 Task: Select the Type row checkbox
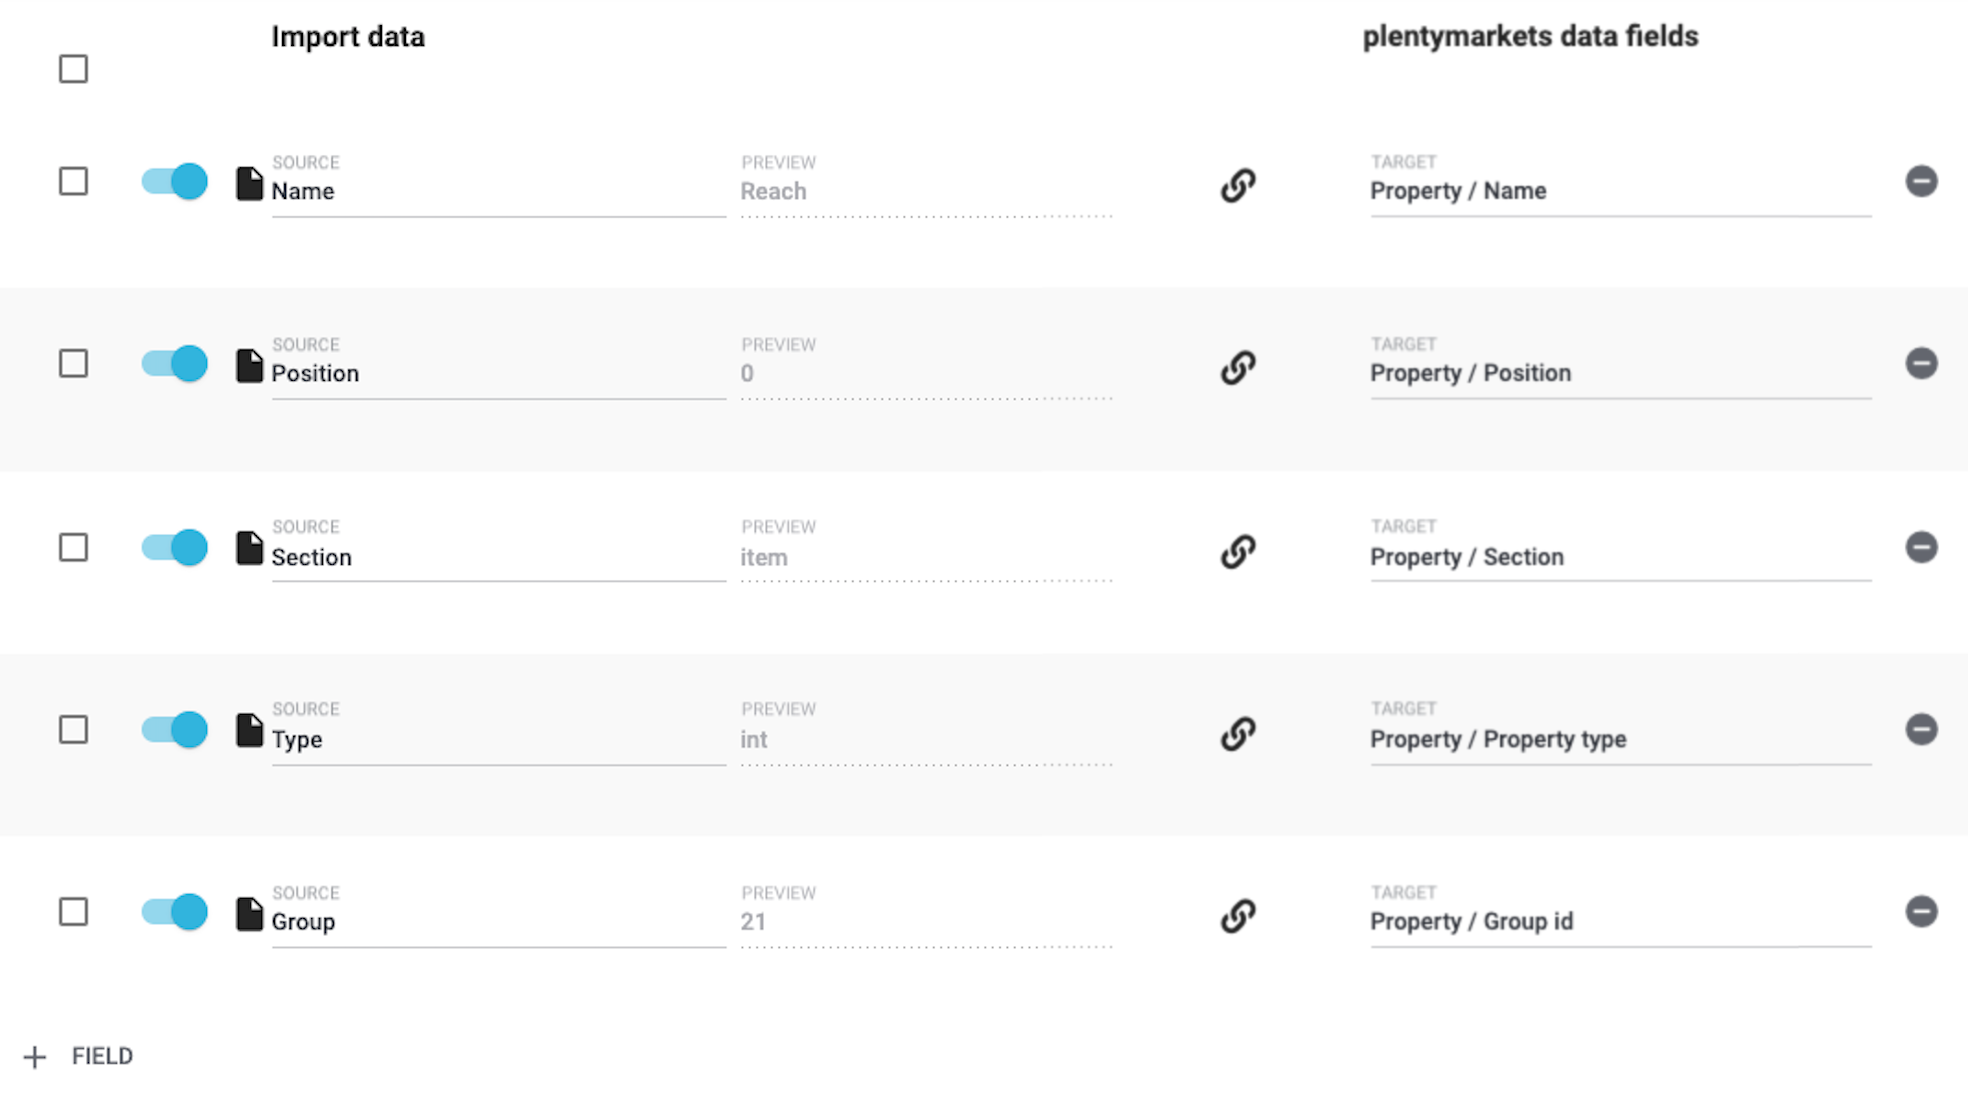coord(73,729)
